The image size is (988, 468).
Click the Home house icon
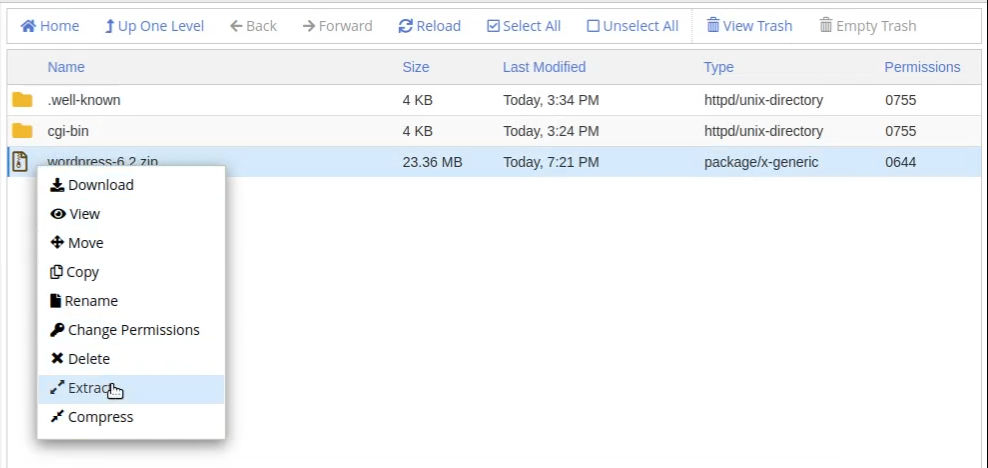pos(28,26)
